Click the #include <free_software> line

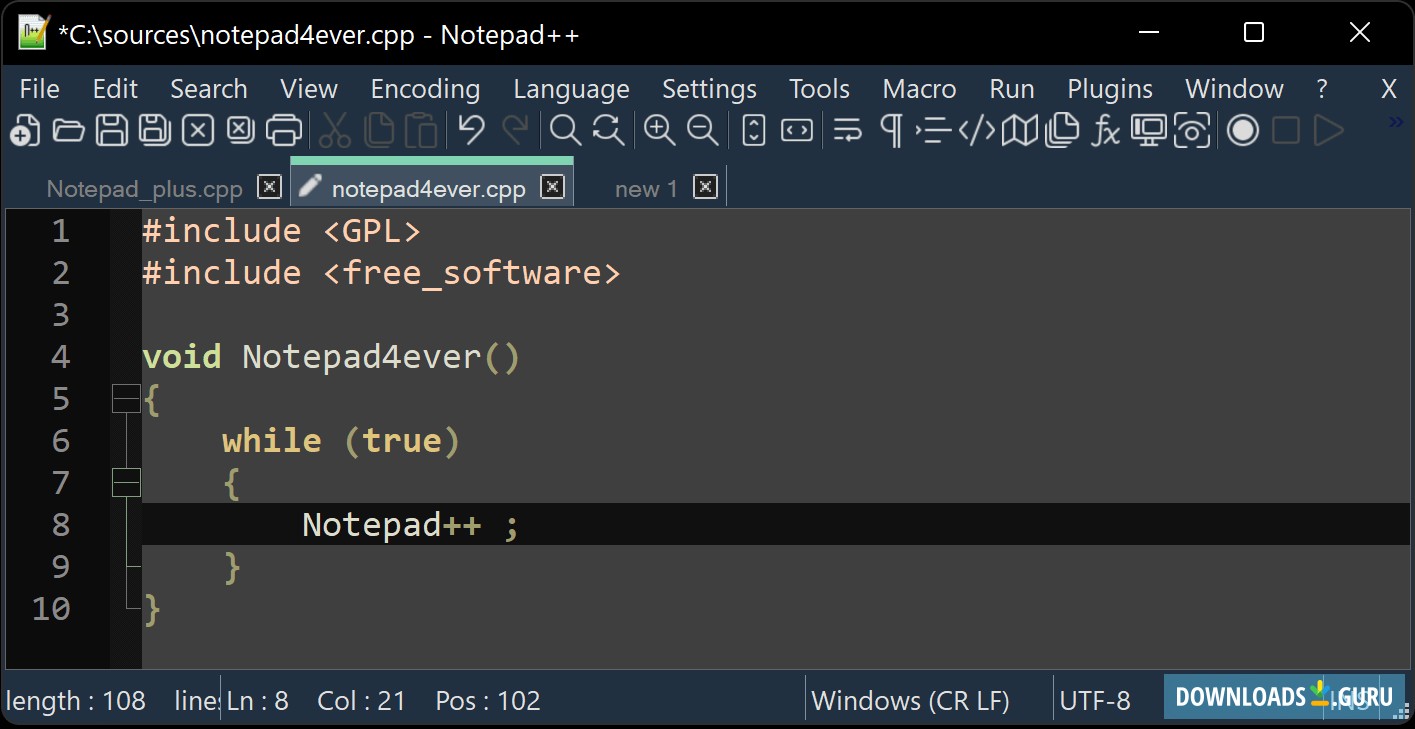click(381, 273)
